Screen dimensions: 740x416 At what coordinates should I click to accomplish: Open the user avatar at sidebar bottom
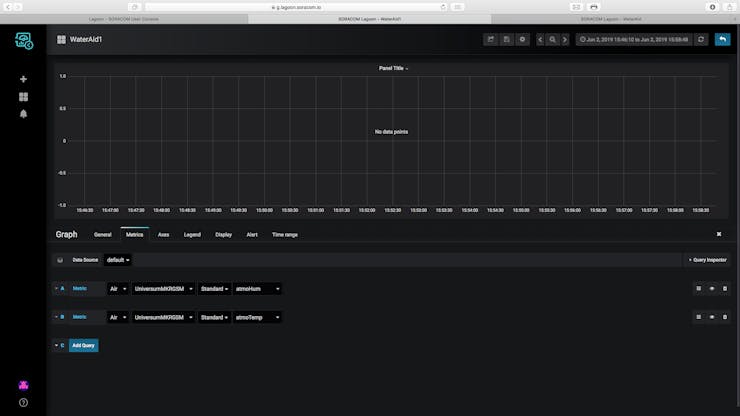coord(23,385)
